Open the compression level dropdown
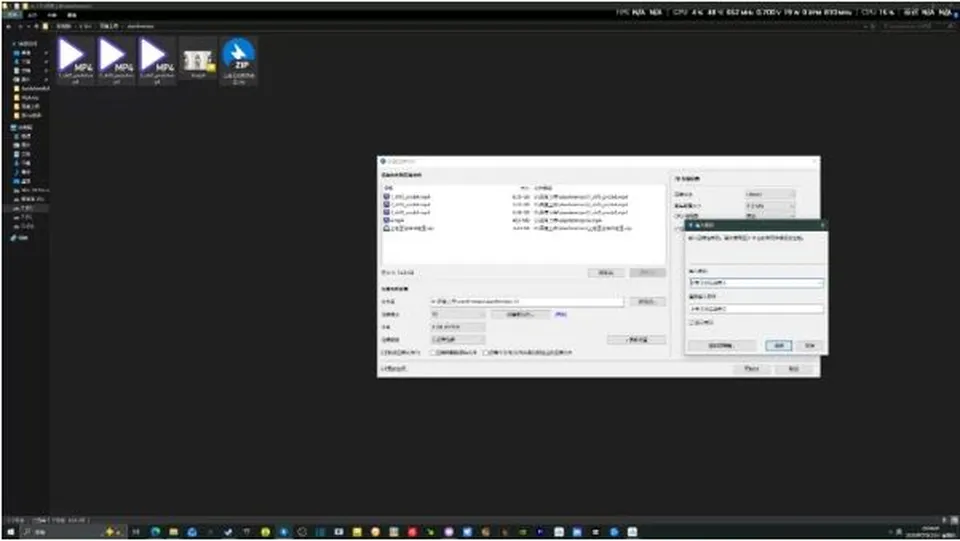This screenshot has width=960, height=541. click(x=457, y=340)
